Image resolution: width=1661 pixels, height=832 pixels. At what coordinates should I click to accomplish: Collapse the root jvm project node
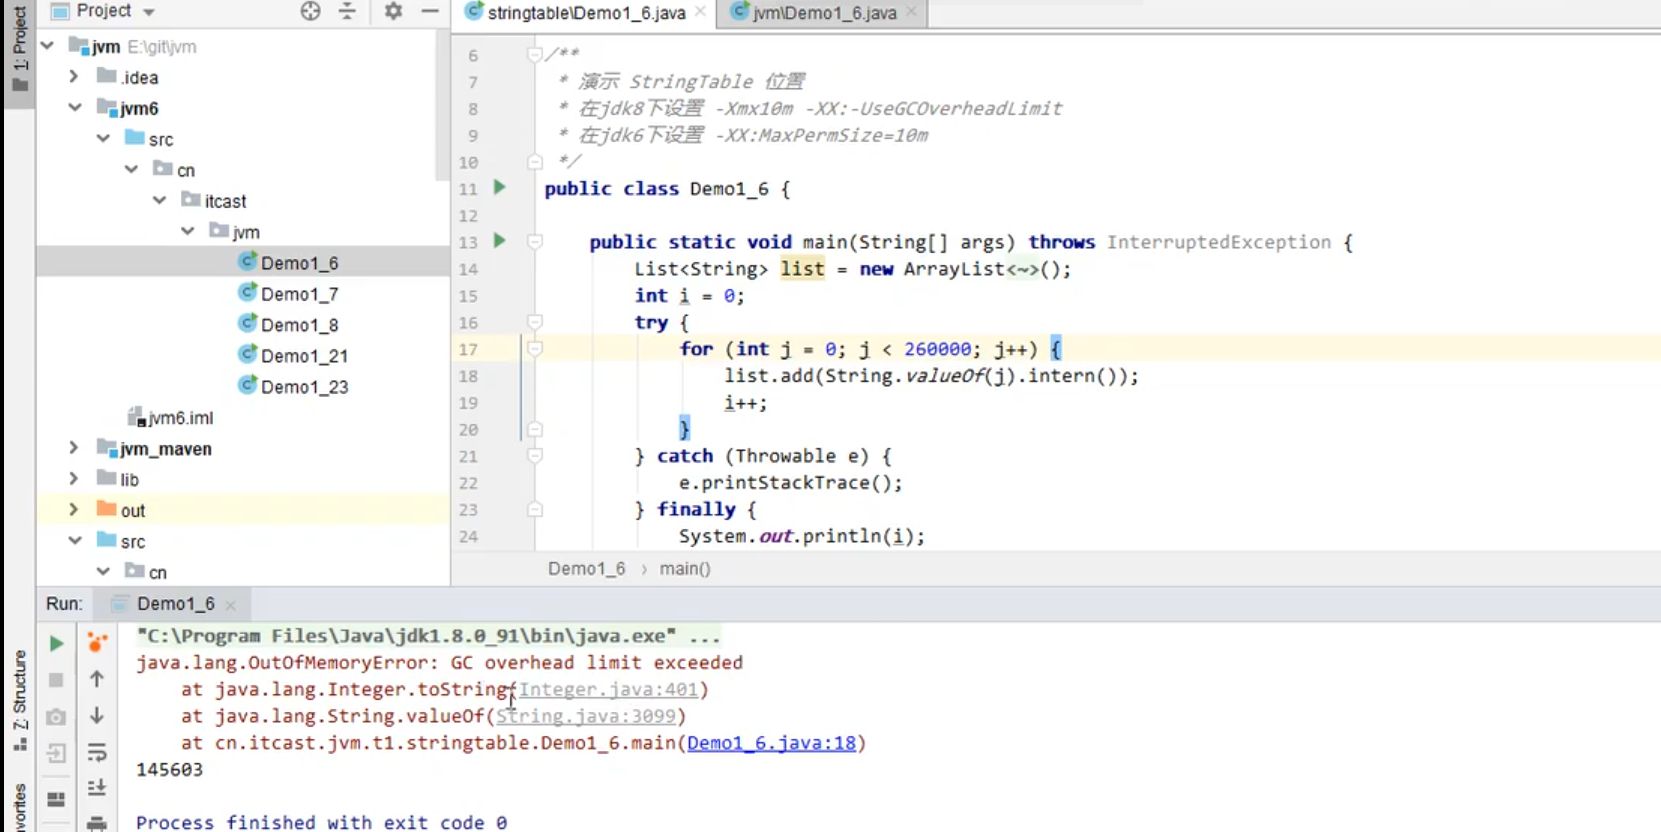point(47,46)
